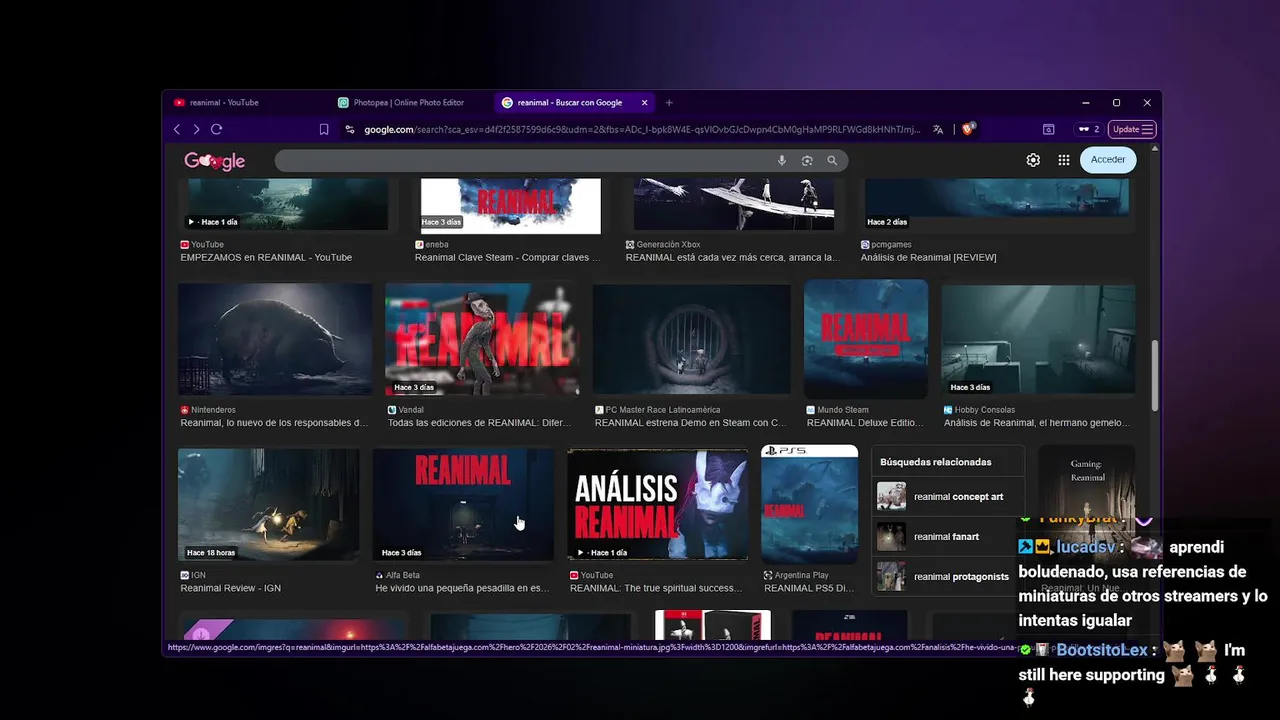Screen dimensions: 1280x720
Task: Open the Google apps grid
Action: (1064, 160)
